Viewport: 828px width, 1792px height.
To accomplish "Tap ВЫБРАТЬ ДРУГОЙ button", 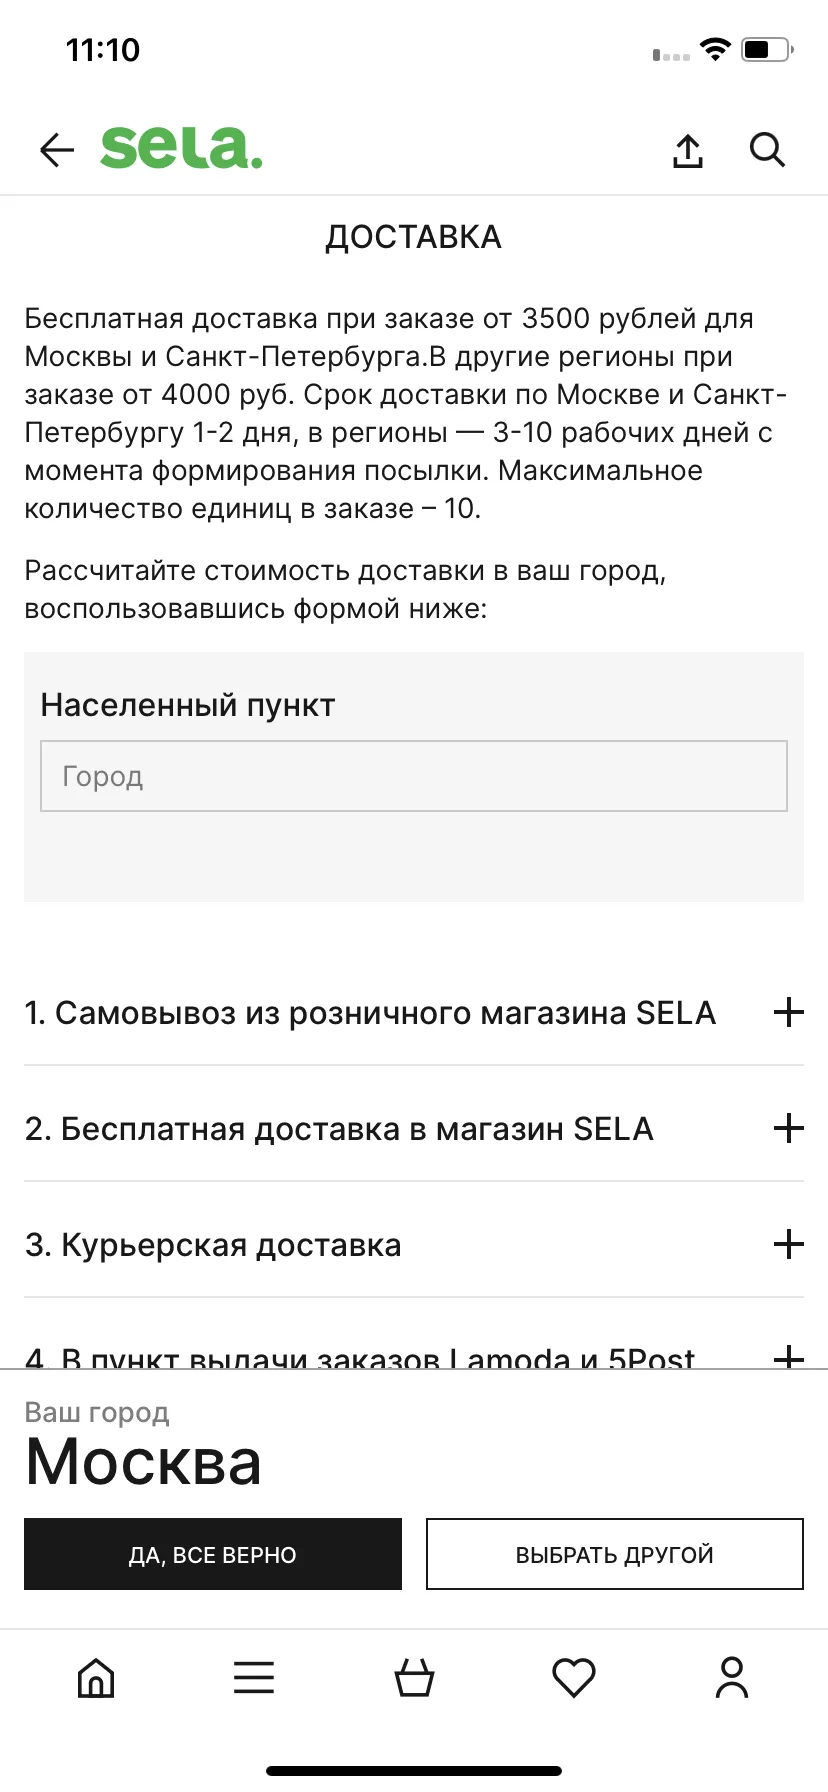I will pos(615,1554).
